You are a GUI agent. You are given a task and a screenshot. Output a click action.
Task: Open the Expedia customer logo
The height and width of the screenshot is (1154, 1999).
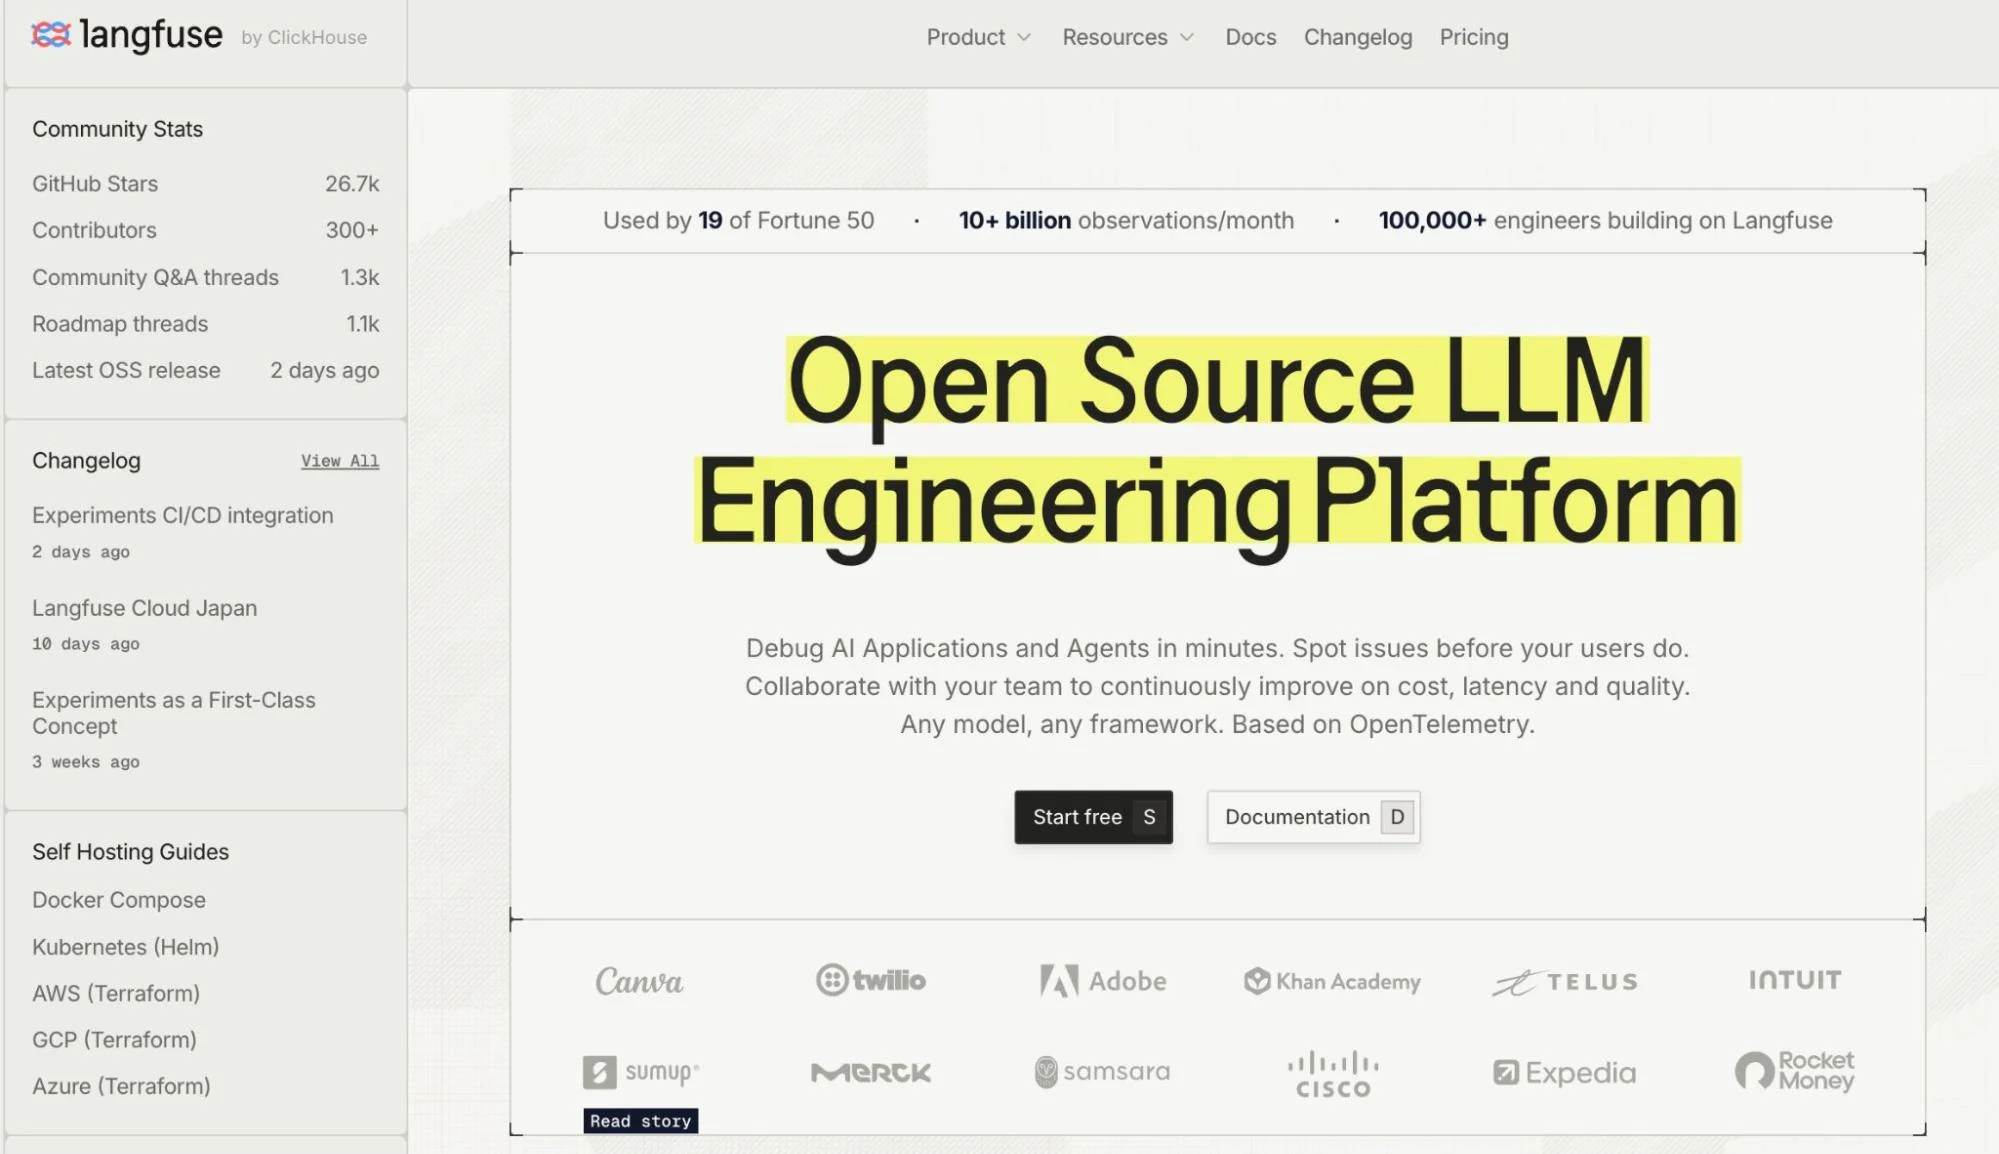click(x=1564, y=1073)
